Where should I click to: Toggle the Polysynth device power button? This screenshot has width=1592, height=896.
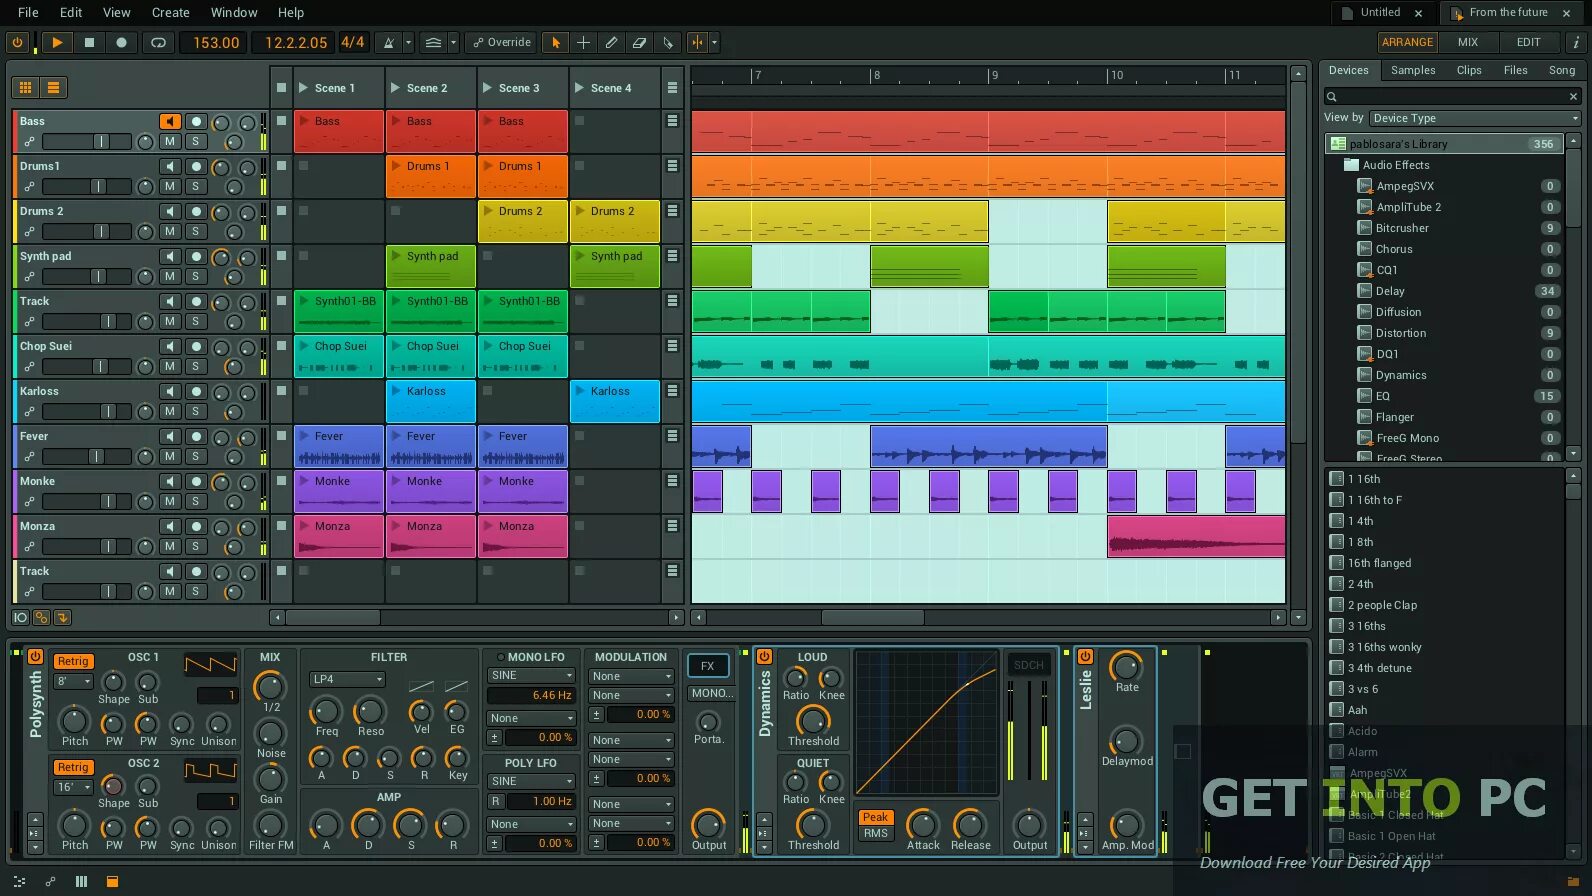(35, 656)
